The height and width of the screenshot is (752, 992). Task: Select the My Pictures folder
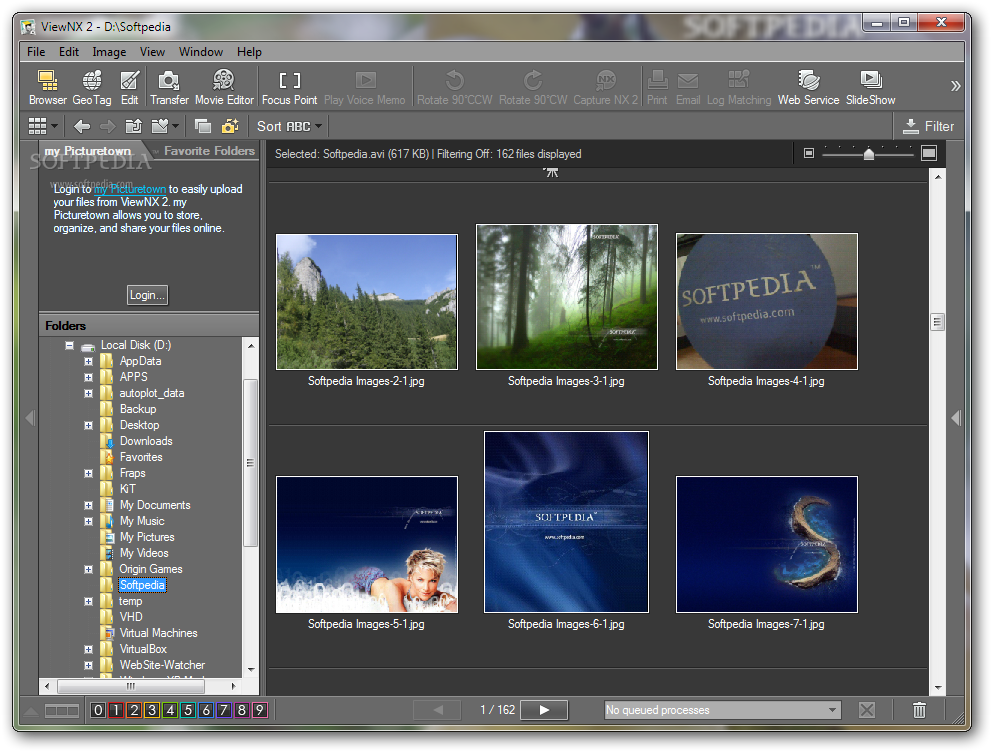pyautogui.click(x=147, y=537)
